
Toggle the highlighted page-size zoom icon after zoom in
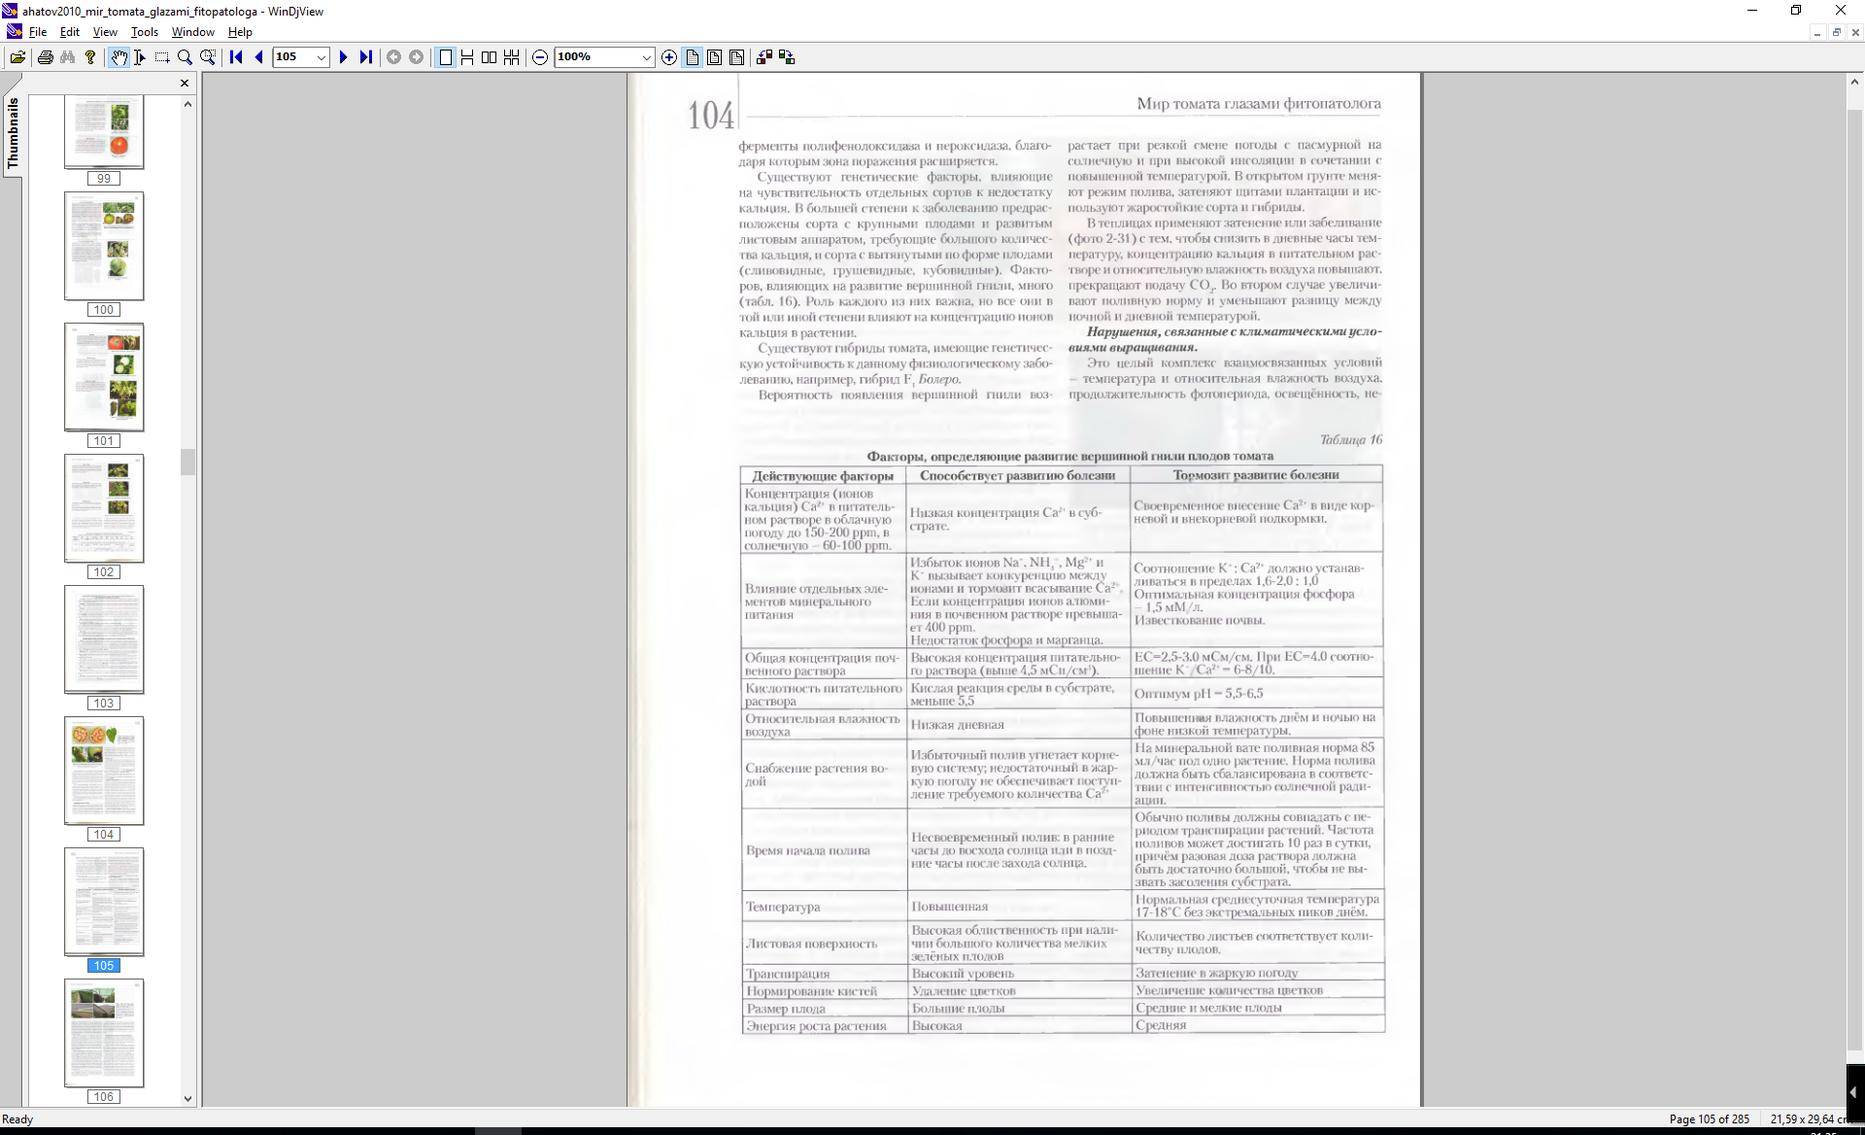coord(692,57)
